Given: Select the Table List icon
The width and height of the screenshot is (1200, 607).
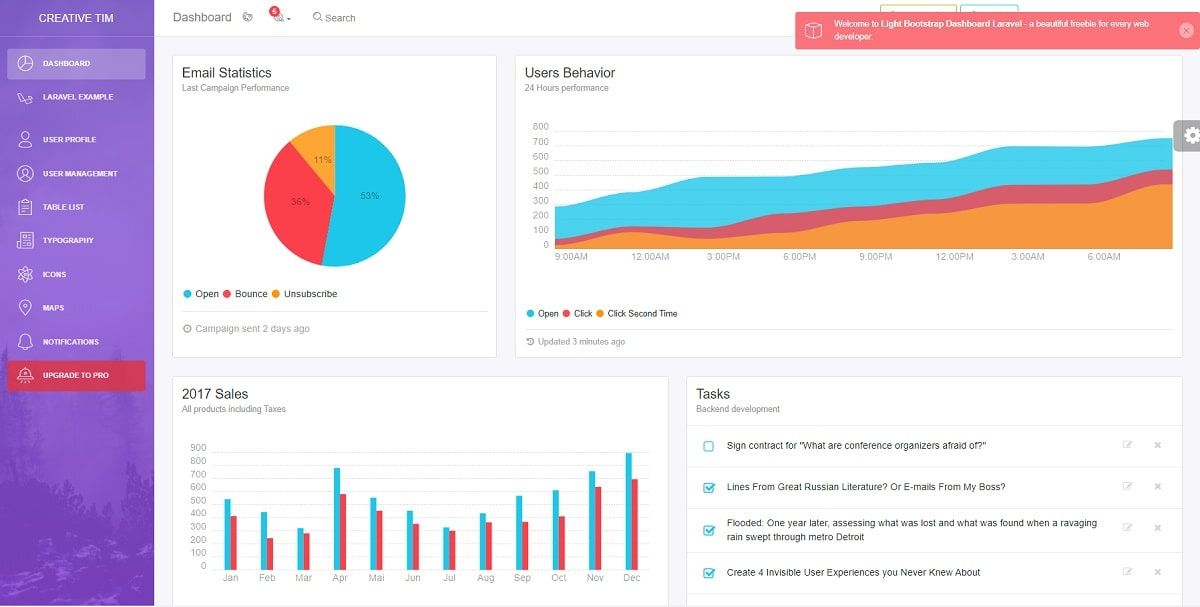Looking at the screenshot, I should point(27,207).
